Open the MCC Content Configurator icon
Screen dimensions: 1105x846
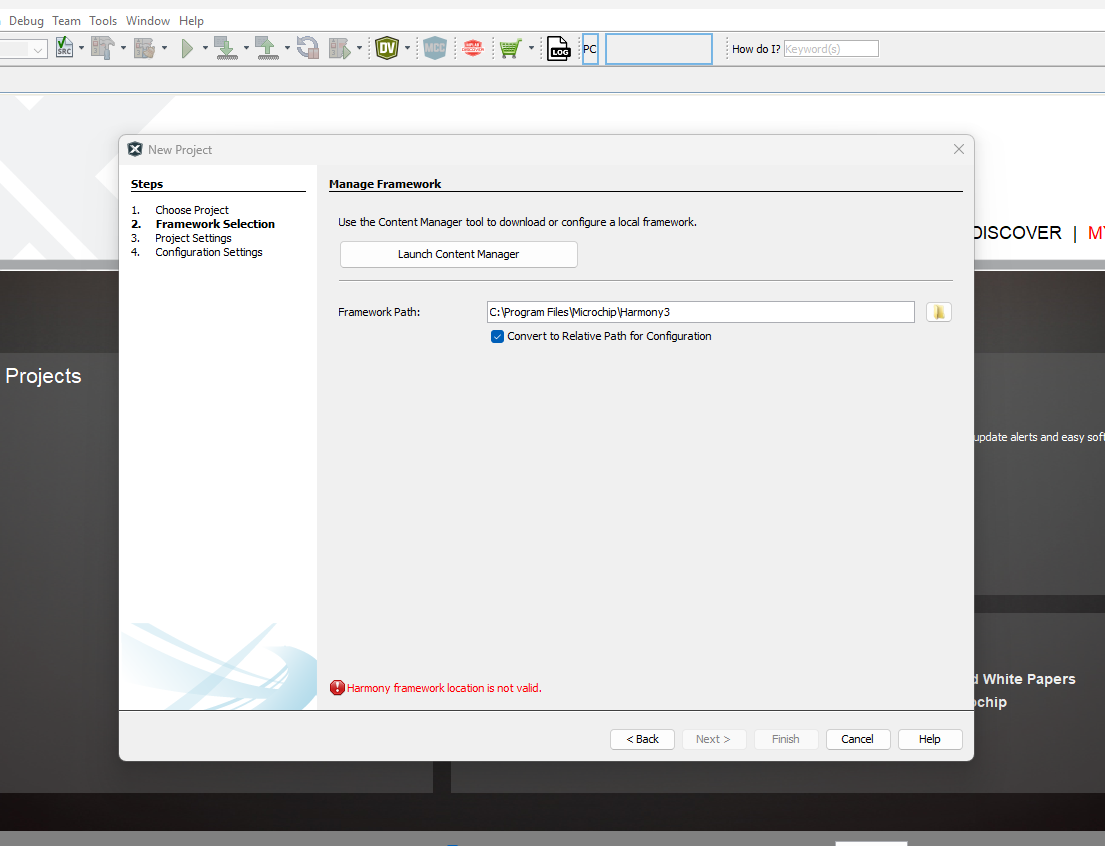coord(435,48)
